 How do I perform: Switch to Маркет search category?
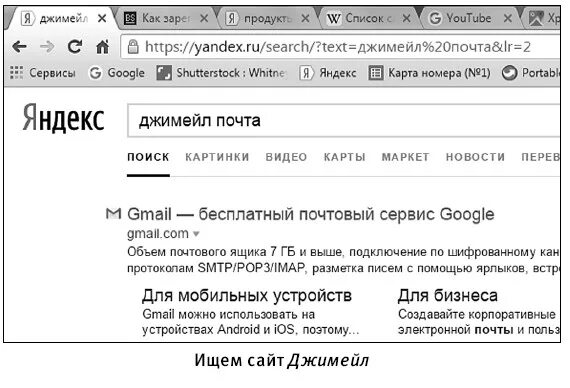tap(406, 157)
